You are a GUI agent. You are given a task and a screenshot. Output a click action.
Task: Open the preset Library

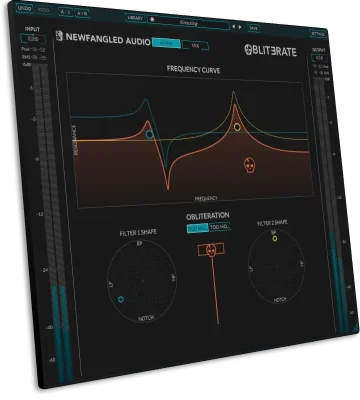[135, 18]
